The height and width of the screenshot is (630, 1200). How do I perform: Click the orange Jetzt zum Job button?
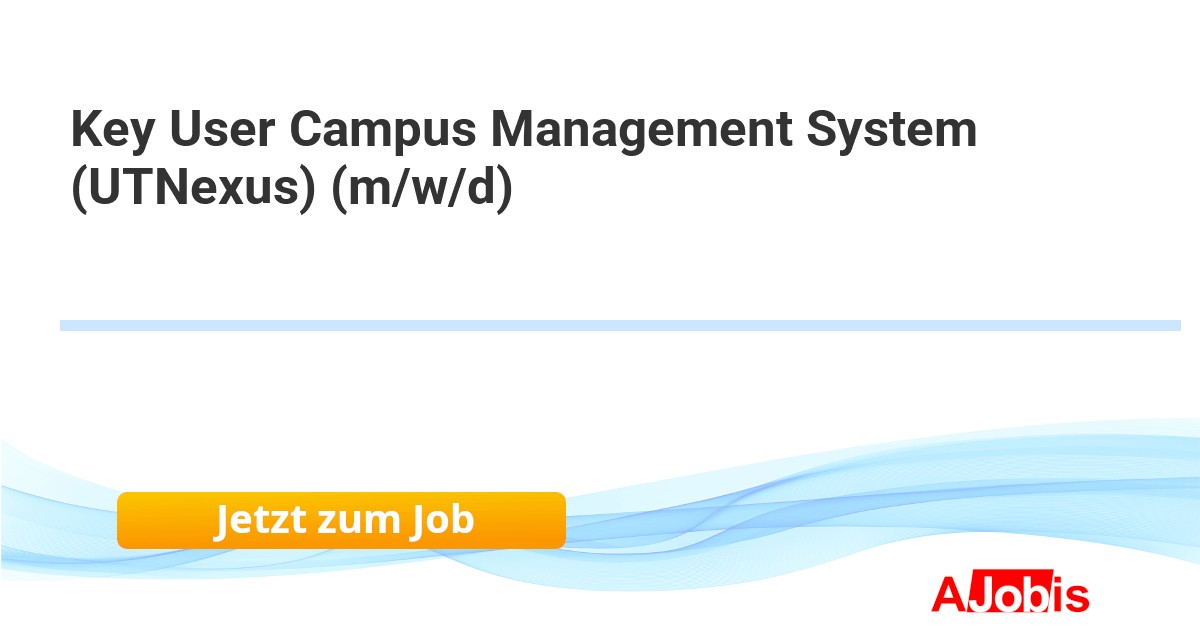pyautogui.click(x=341, y=520)
